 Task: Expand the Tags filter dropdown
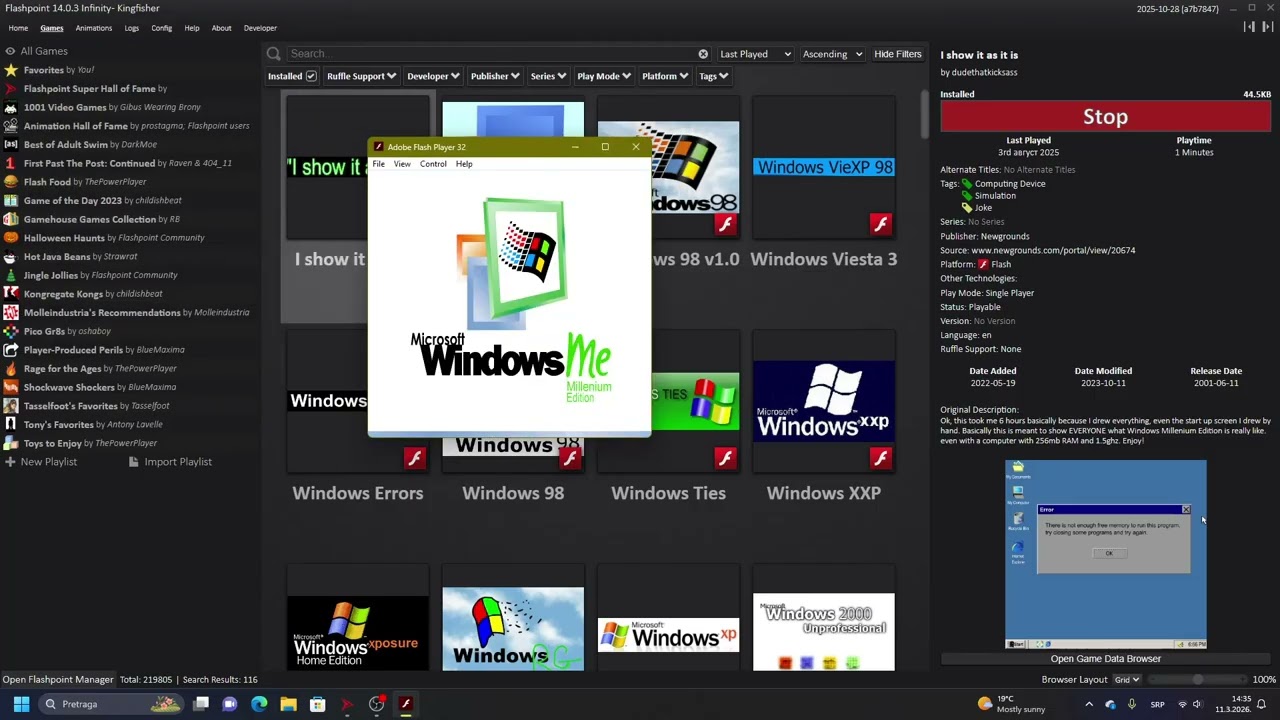pyautogui.click(x=713, y=76)
